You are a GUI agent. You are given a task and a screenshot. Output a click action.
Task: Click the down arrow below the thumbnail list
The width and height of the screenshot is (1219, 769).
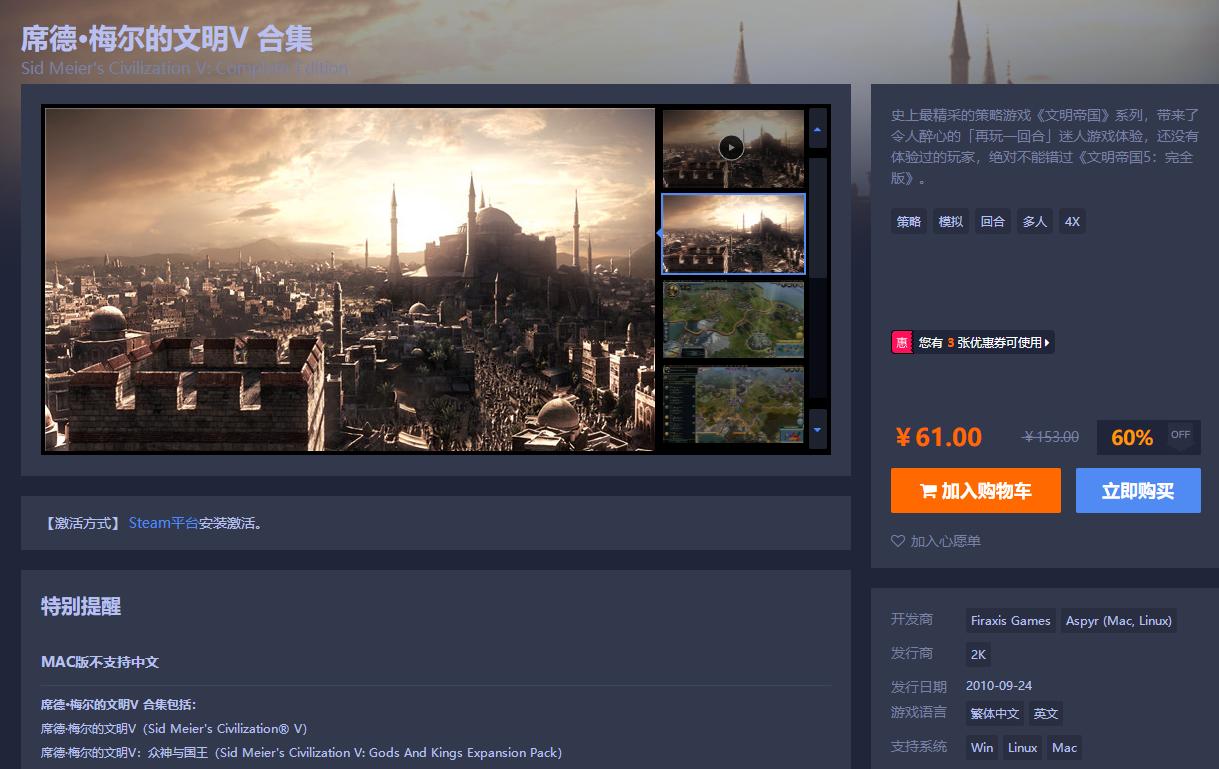pos(817,428)
